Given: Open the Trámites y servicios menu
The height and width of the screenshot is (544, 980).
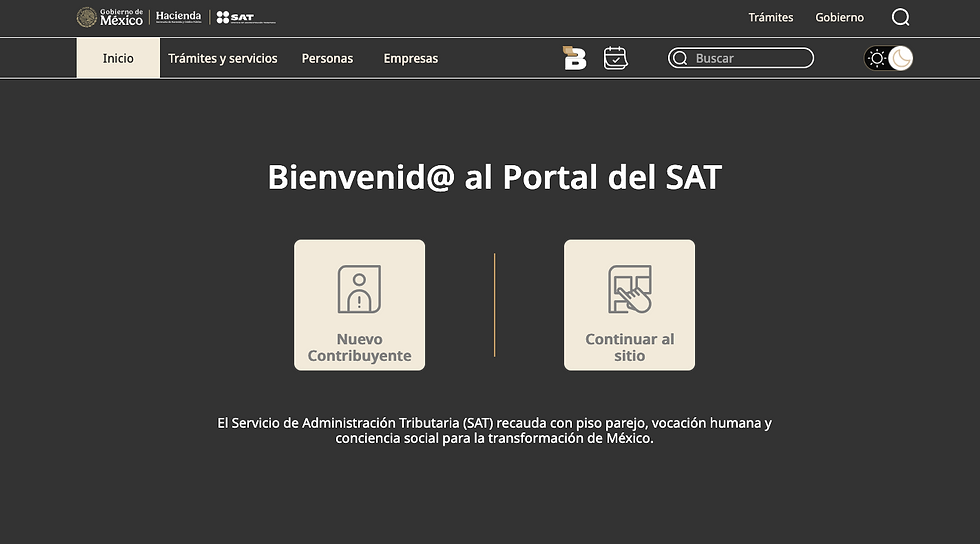Looking at the screenshot, I should click(222, 58).
